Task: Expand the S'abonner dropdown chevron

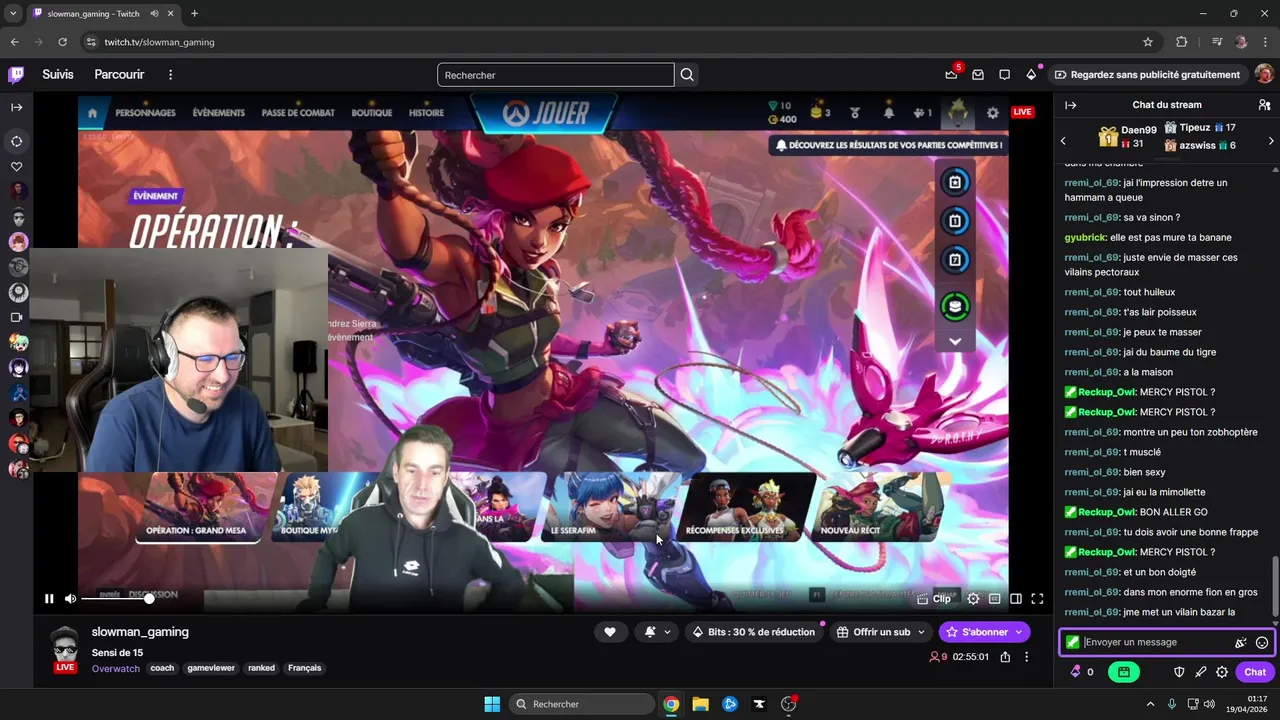Action: pyautogui.click(x=1019, y=632)
